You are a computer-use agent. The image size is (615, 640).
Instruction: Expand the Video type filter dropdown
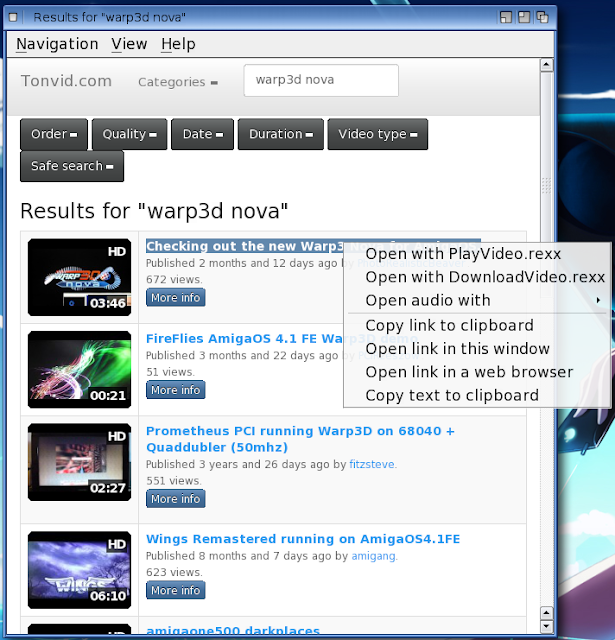tap(377, 134)
